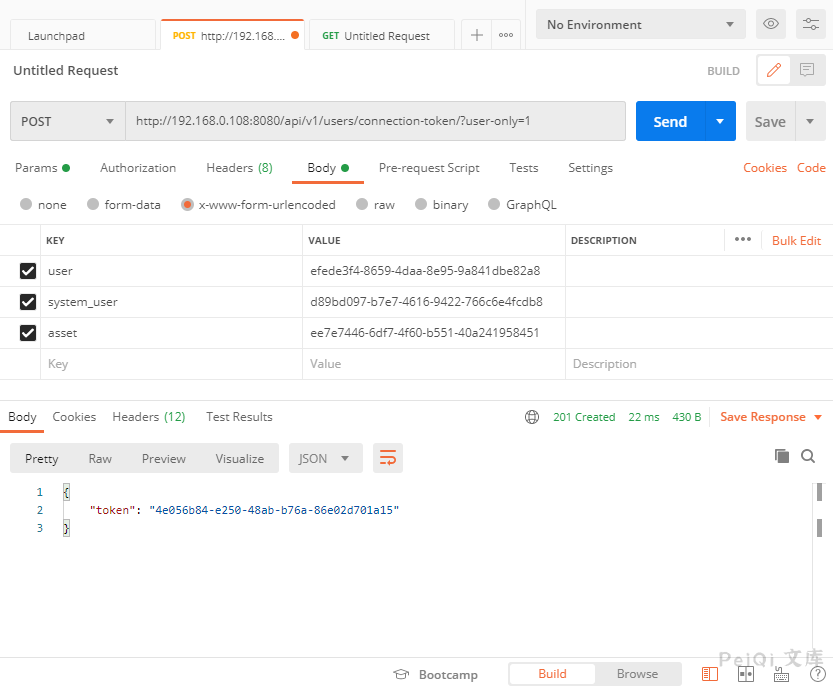This screenshot has width=833, height=689.
Task: Open the Bulk Edit link
Action: point(796,240)
